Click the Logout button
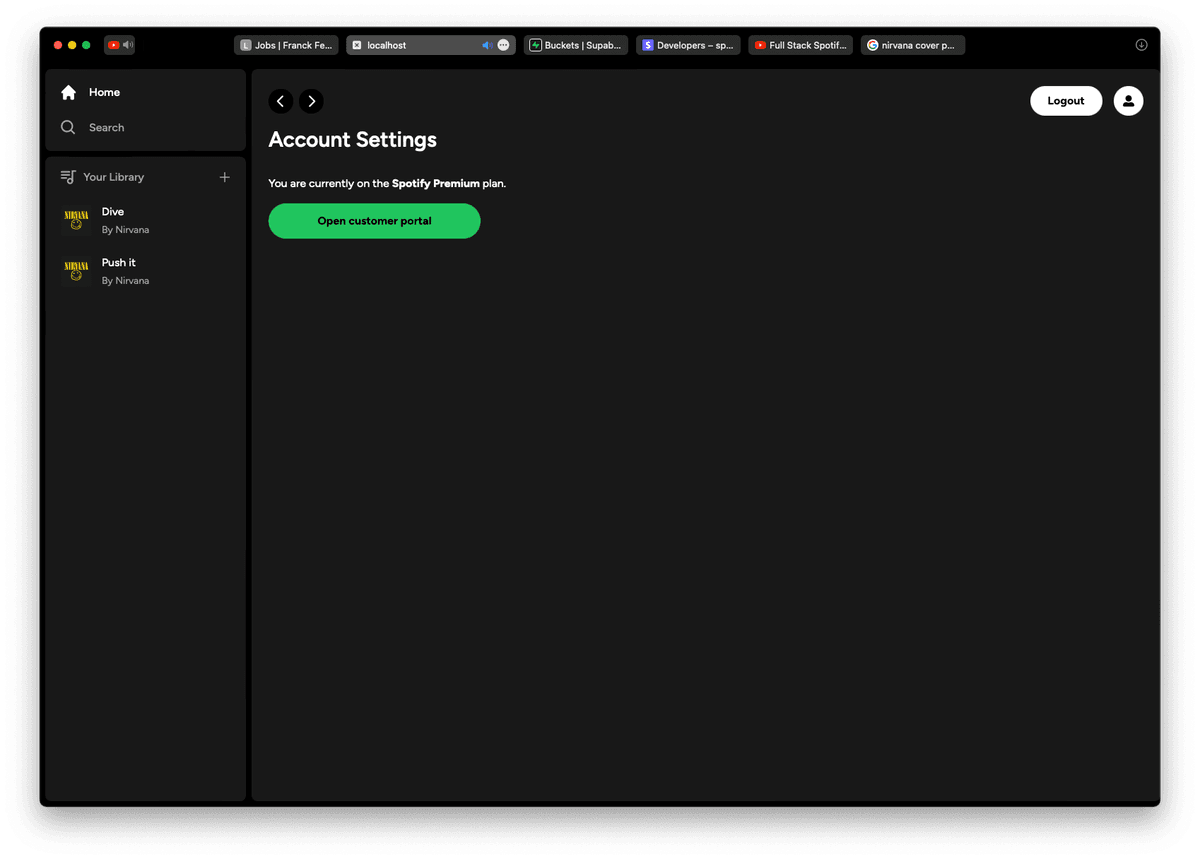The image size is (1200, 859). point(1066,101)
